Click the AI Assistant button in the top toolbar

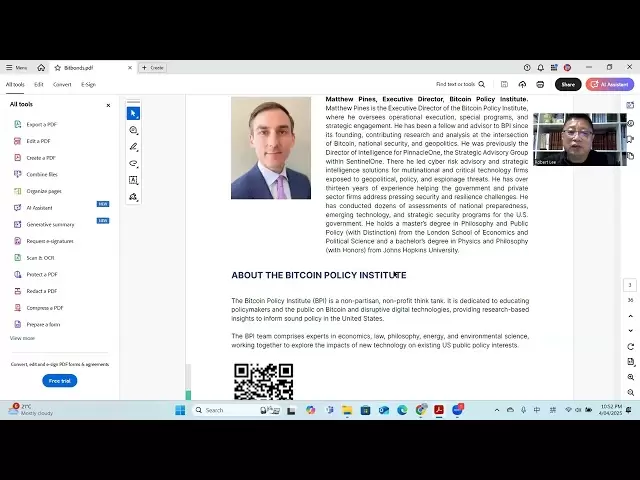(610, 84)
